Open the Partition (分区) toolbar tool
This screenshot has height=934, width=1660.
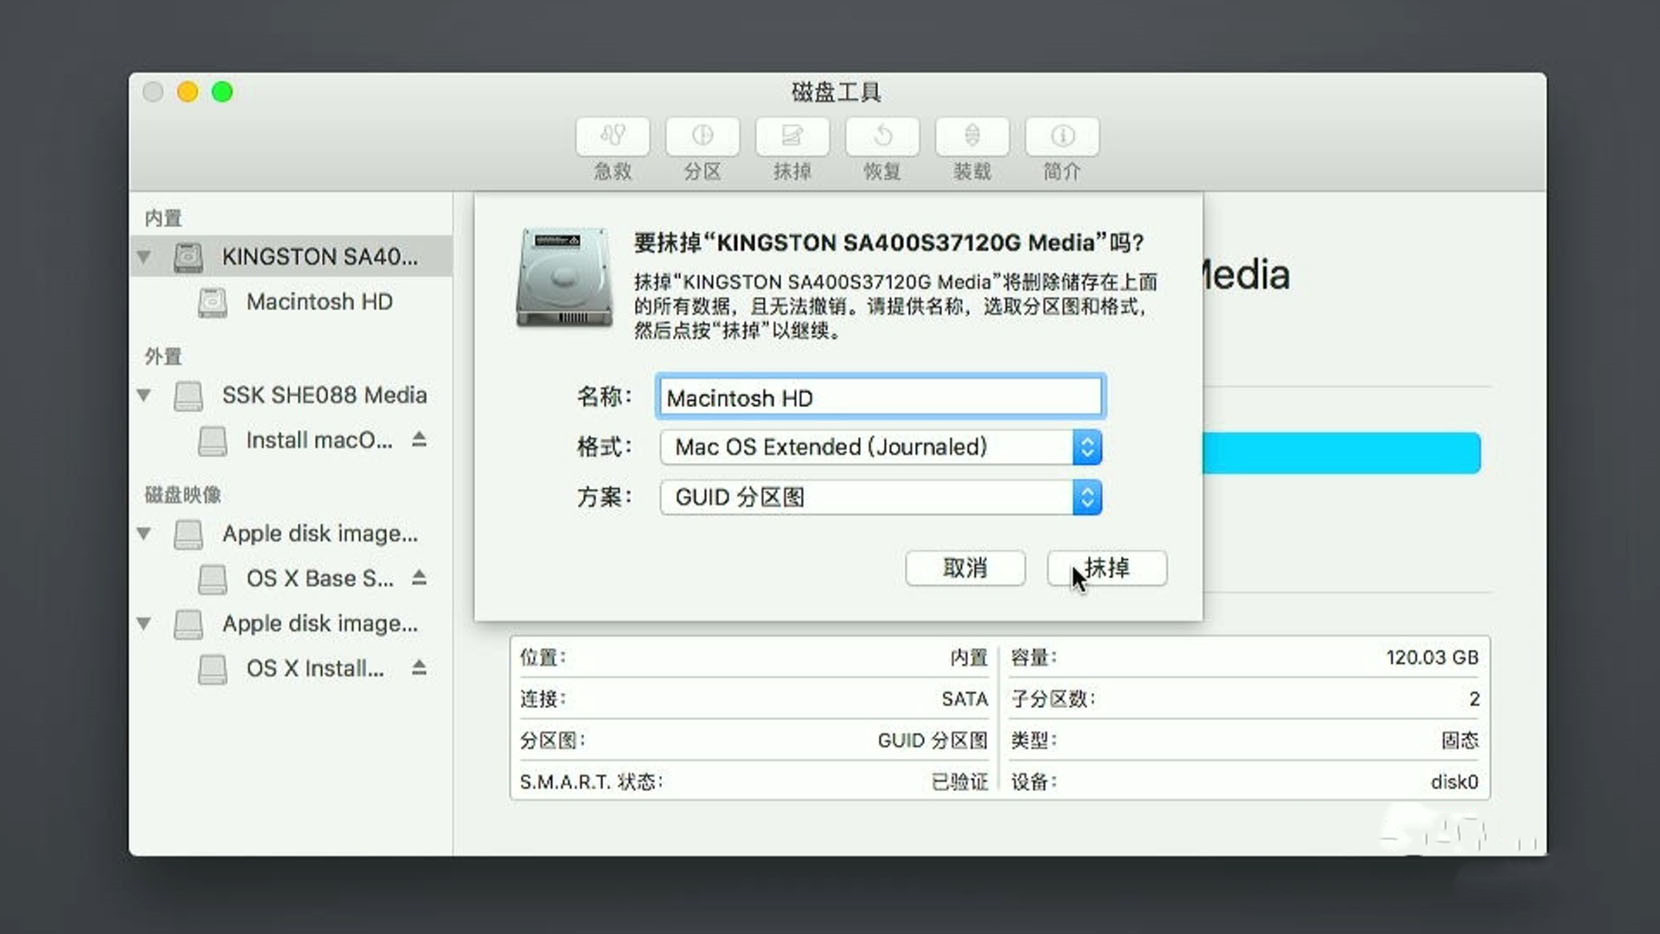pos(702,137)
